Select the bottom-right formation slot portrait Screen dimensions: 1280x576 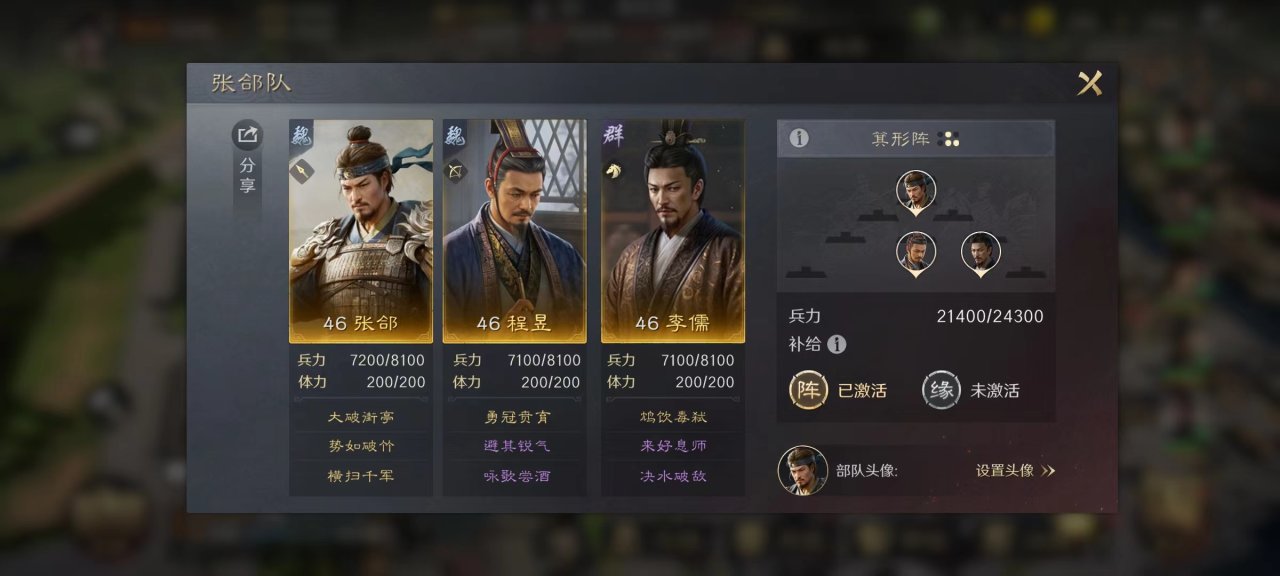click(981, 253)
